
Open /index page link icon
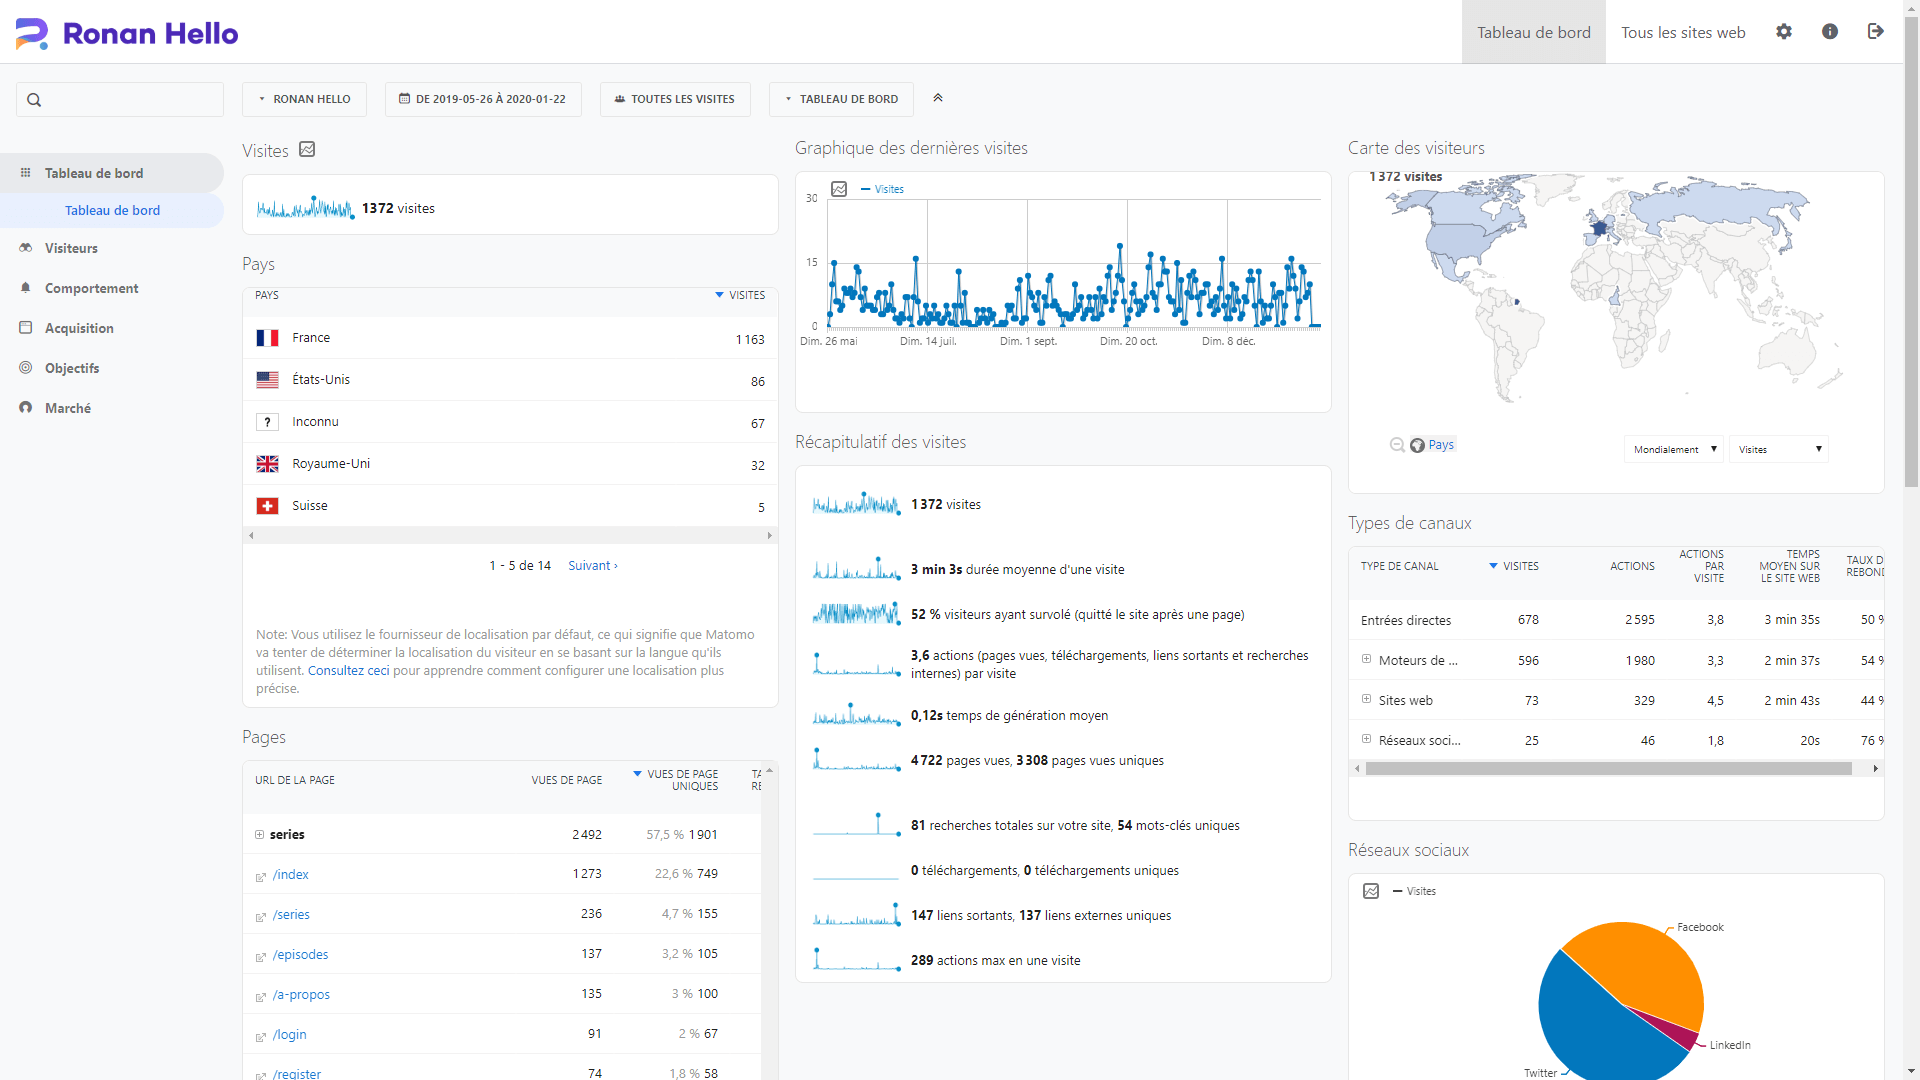point(261,877)
